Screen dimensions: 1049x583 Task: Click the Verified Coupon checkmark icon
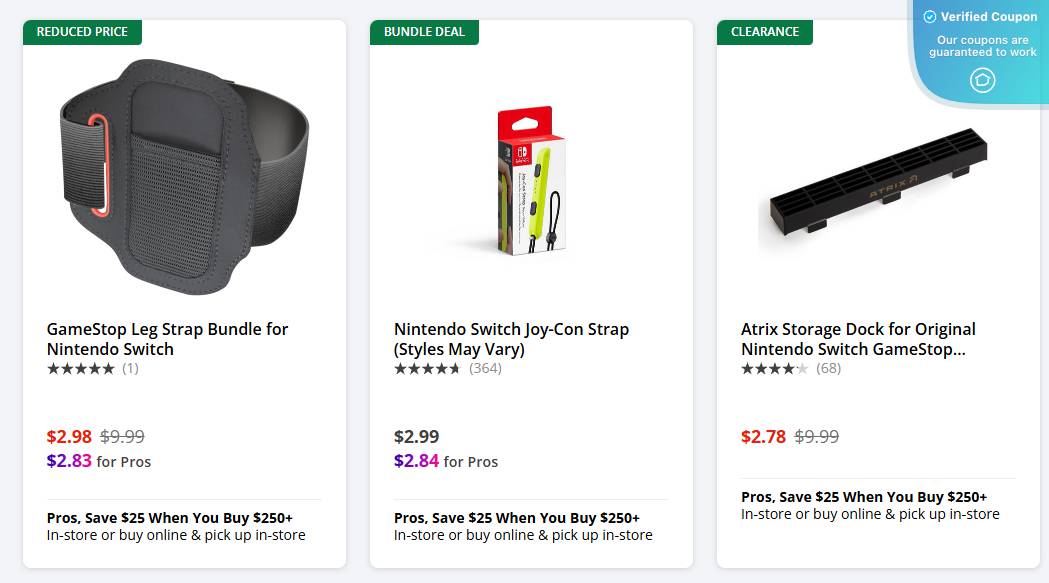click(931, 16)
